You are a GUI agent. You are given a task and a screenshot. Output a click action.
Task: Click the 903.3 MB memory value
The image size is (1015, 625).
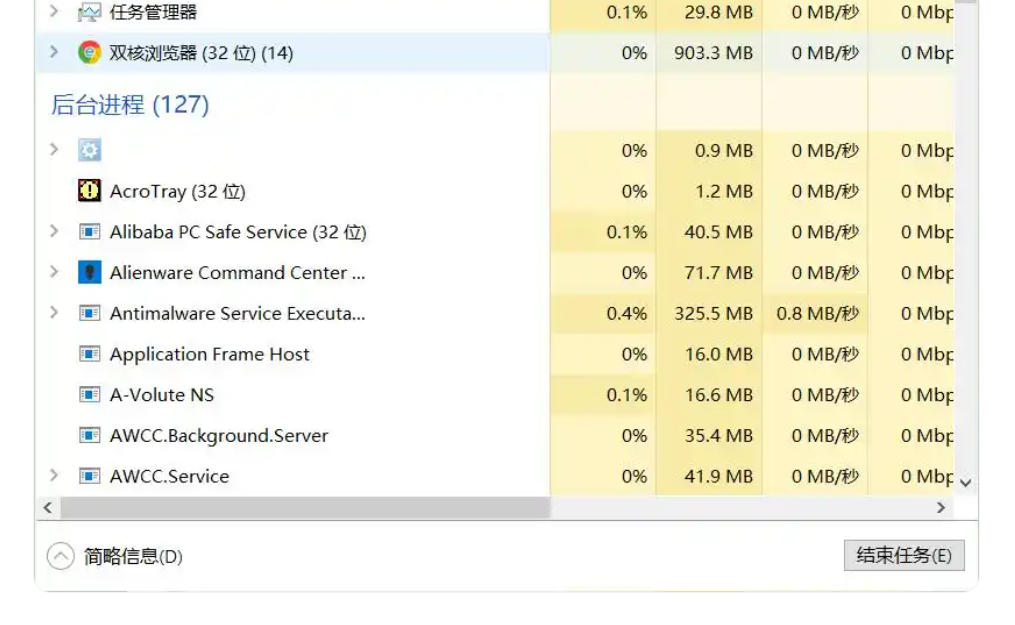pos(713,53)
